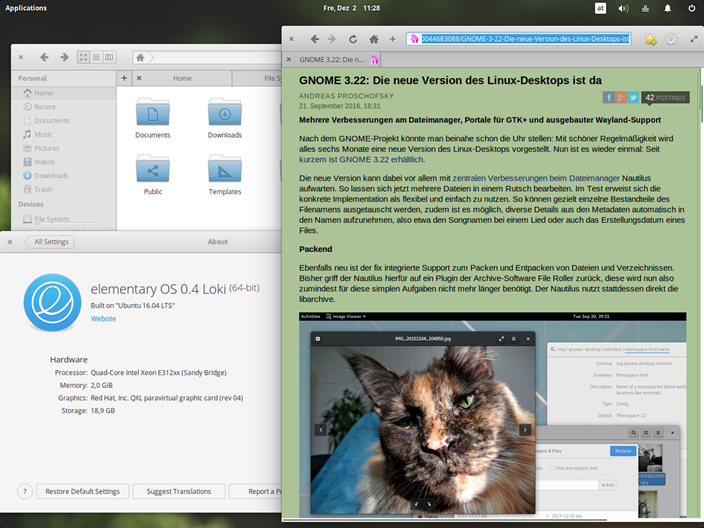Viewport: 704px width, 528px height.
Task: Switch Files to icon grid view
Action: [84, 57]
